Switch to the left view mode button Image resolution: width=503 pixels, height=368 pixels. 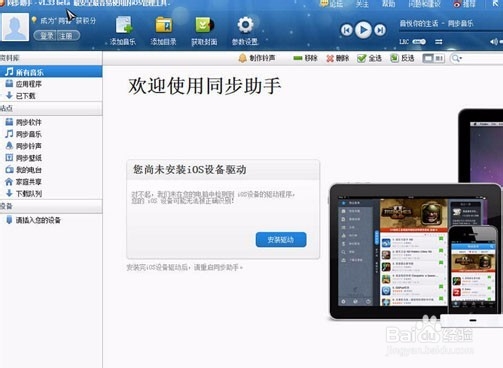coord(428,58)
